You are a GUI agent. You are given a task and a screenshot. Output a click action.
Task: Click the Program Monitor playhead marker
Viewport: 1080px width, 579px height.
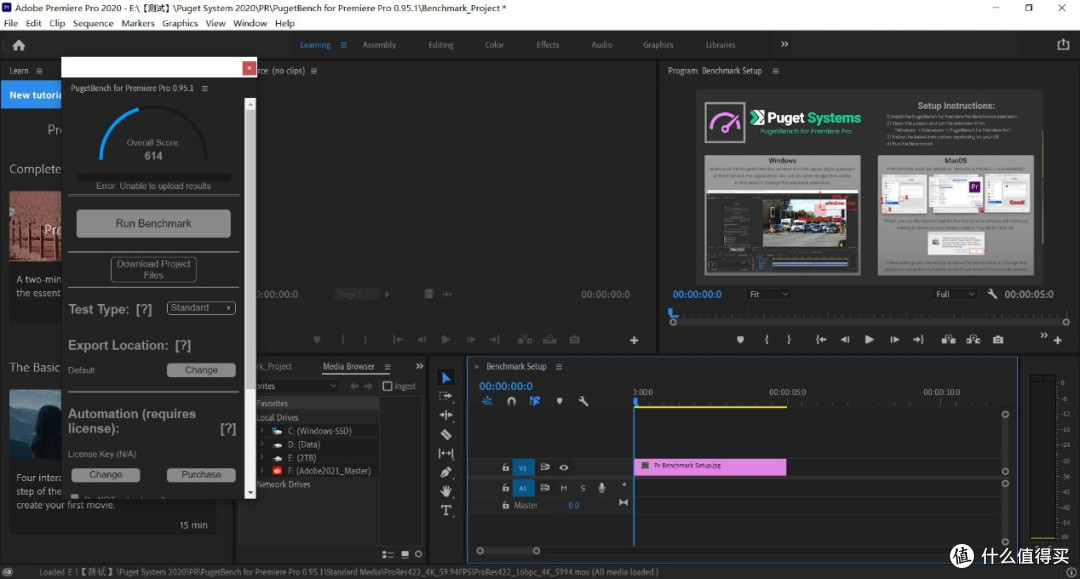point(673,313)
